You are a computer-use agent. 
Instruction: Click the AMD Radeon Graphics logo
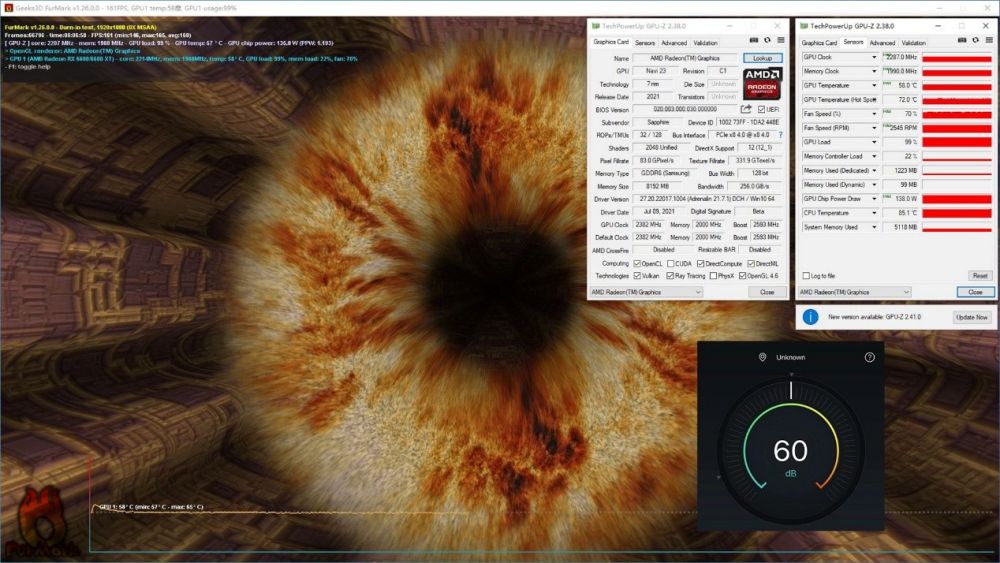click(764, 83)
